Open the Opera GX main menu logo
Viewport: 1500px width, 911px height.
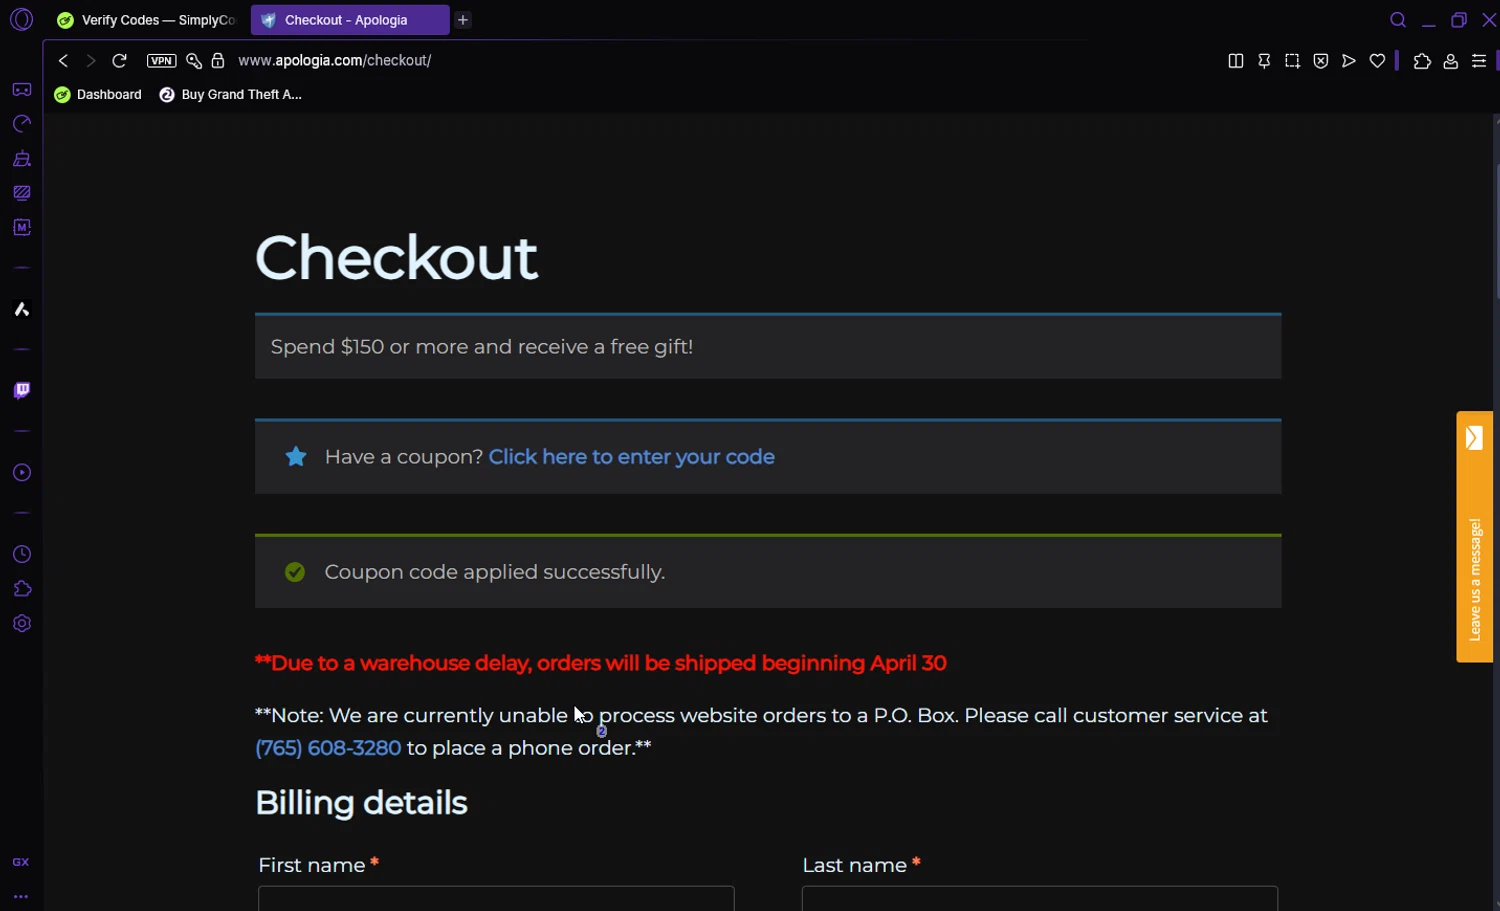(21, 19)
